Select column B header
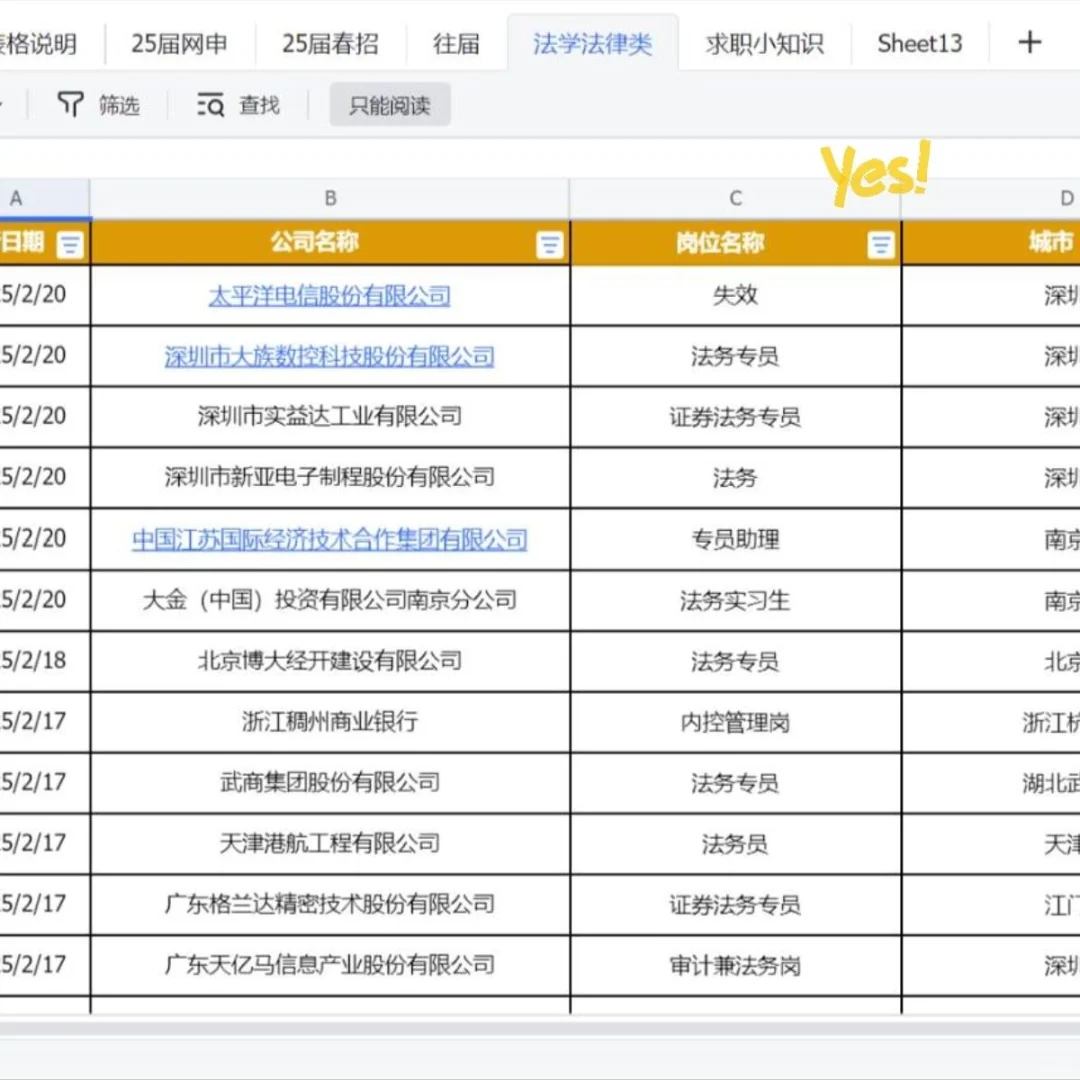The image size is (1080, 1080). click(330, 198)
